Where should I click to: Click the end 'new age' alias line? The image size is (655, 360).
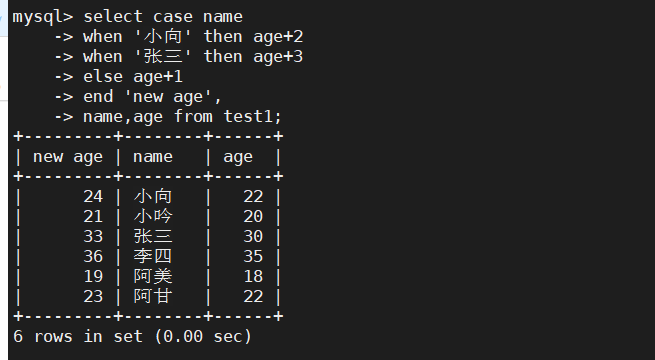click(152, 97)
